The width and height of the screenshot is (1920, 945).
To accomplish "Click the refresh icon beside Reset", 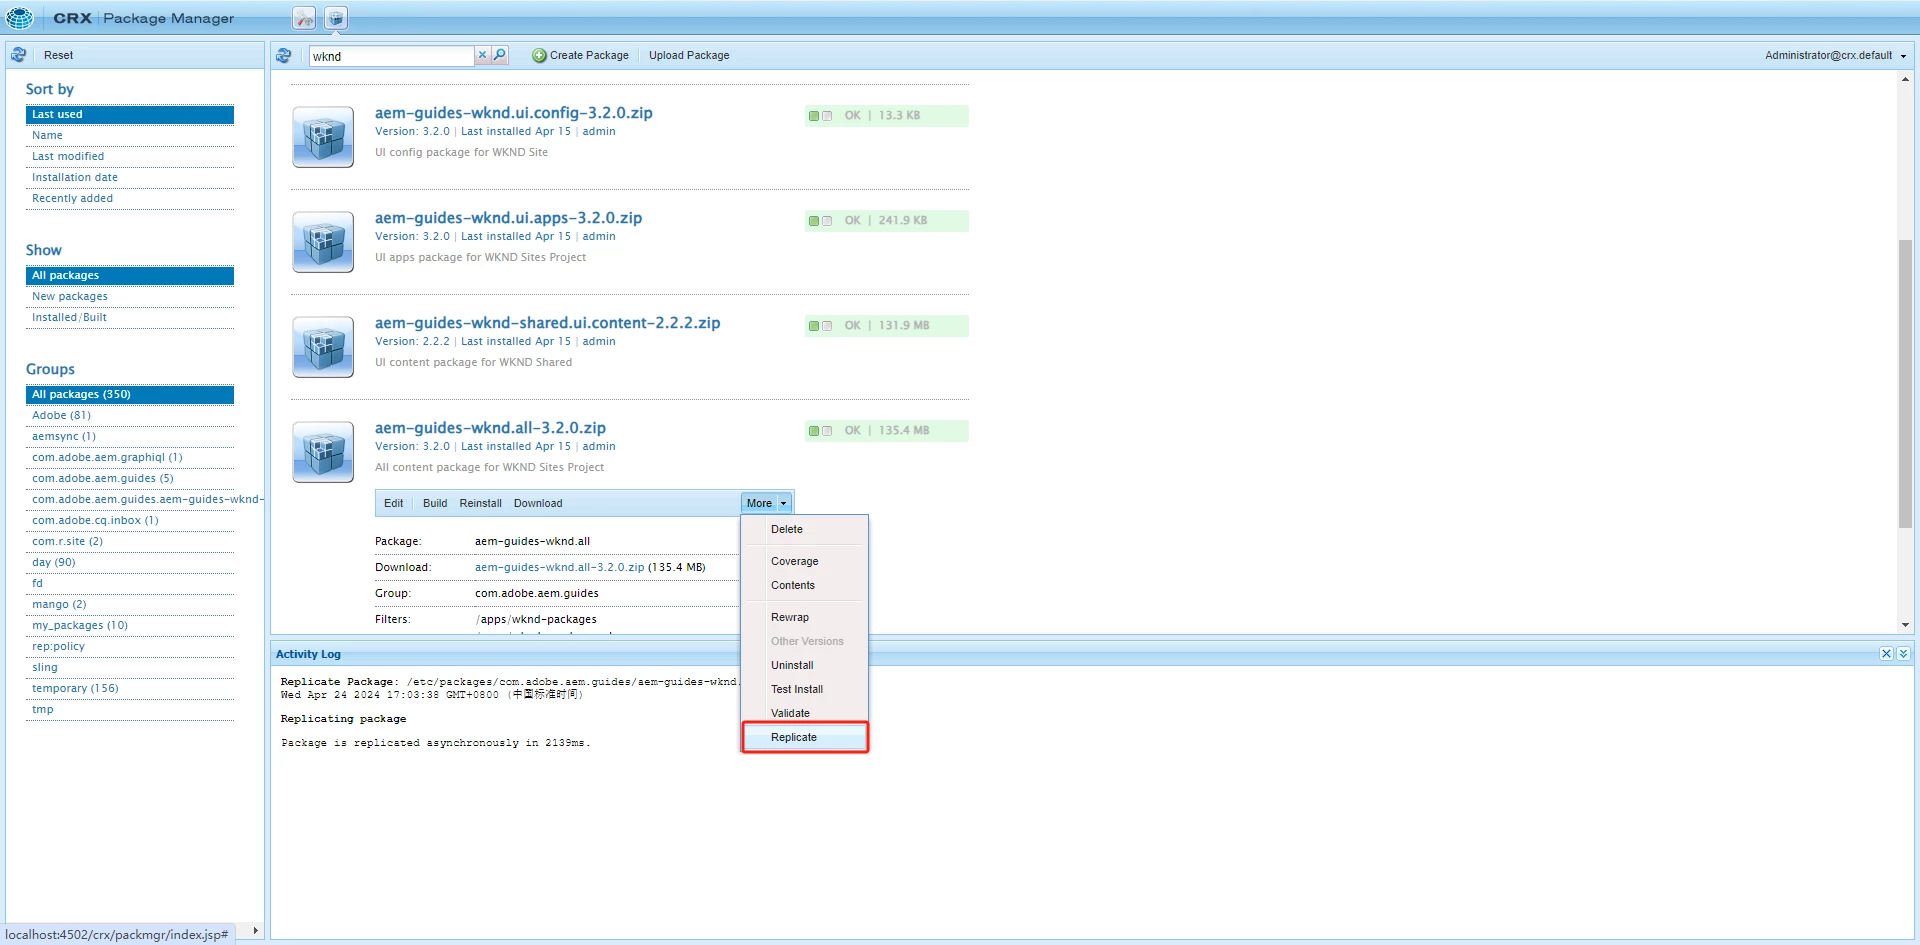I will [19, 55].
